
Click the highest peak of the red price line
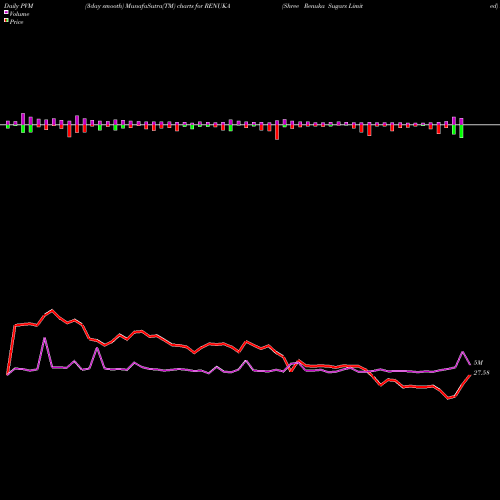coord(52,310)
